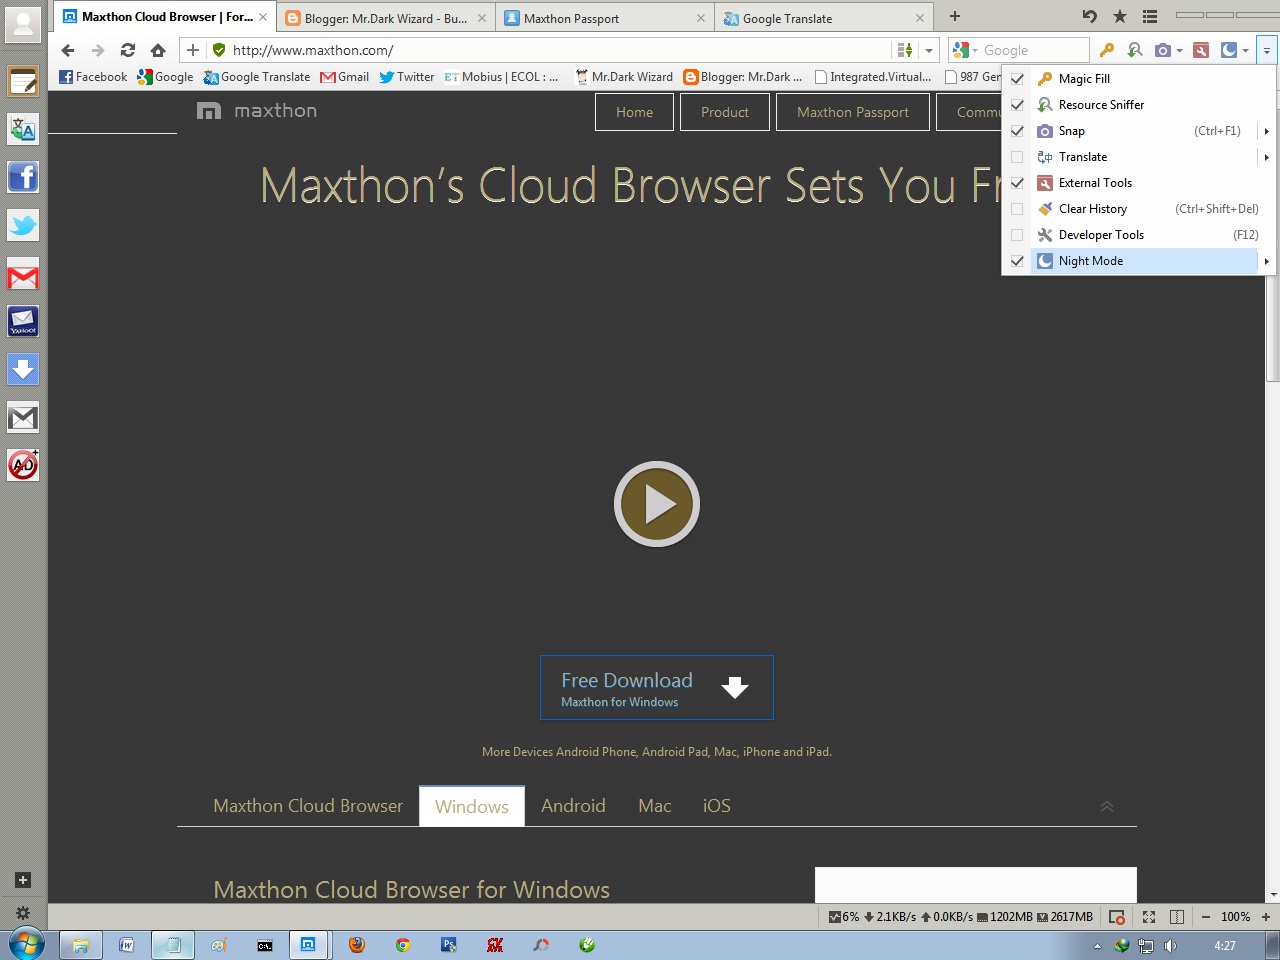This screenshot has height=960, width=1280.
Task: Toggle Night Mode moon toolbar icon
Action: pyautogui.click(x=1229, y=50)
